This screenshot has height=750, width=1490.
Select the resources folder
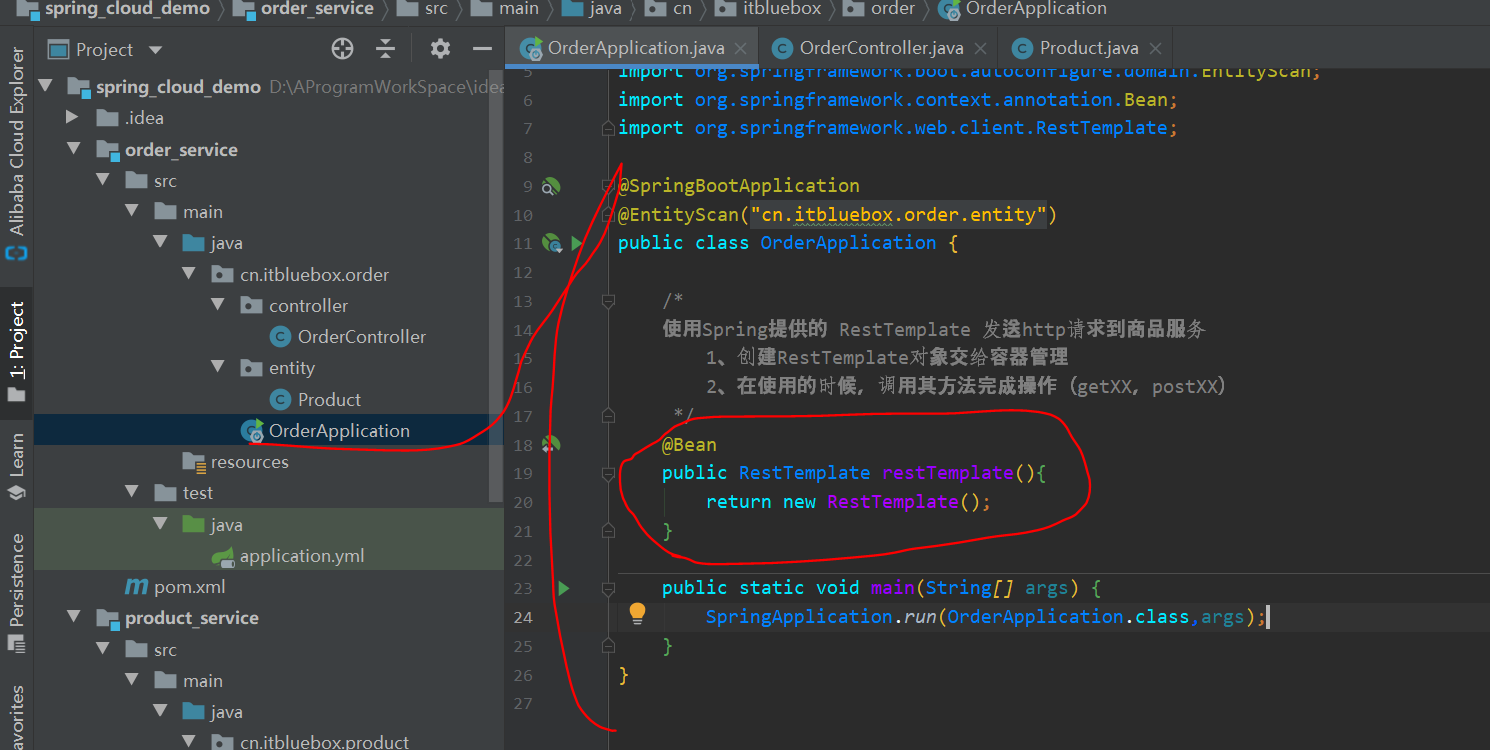[249, 462]
